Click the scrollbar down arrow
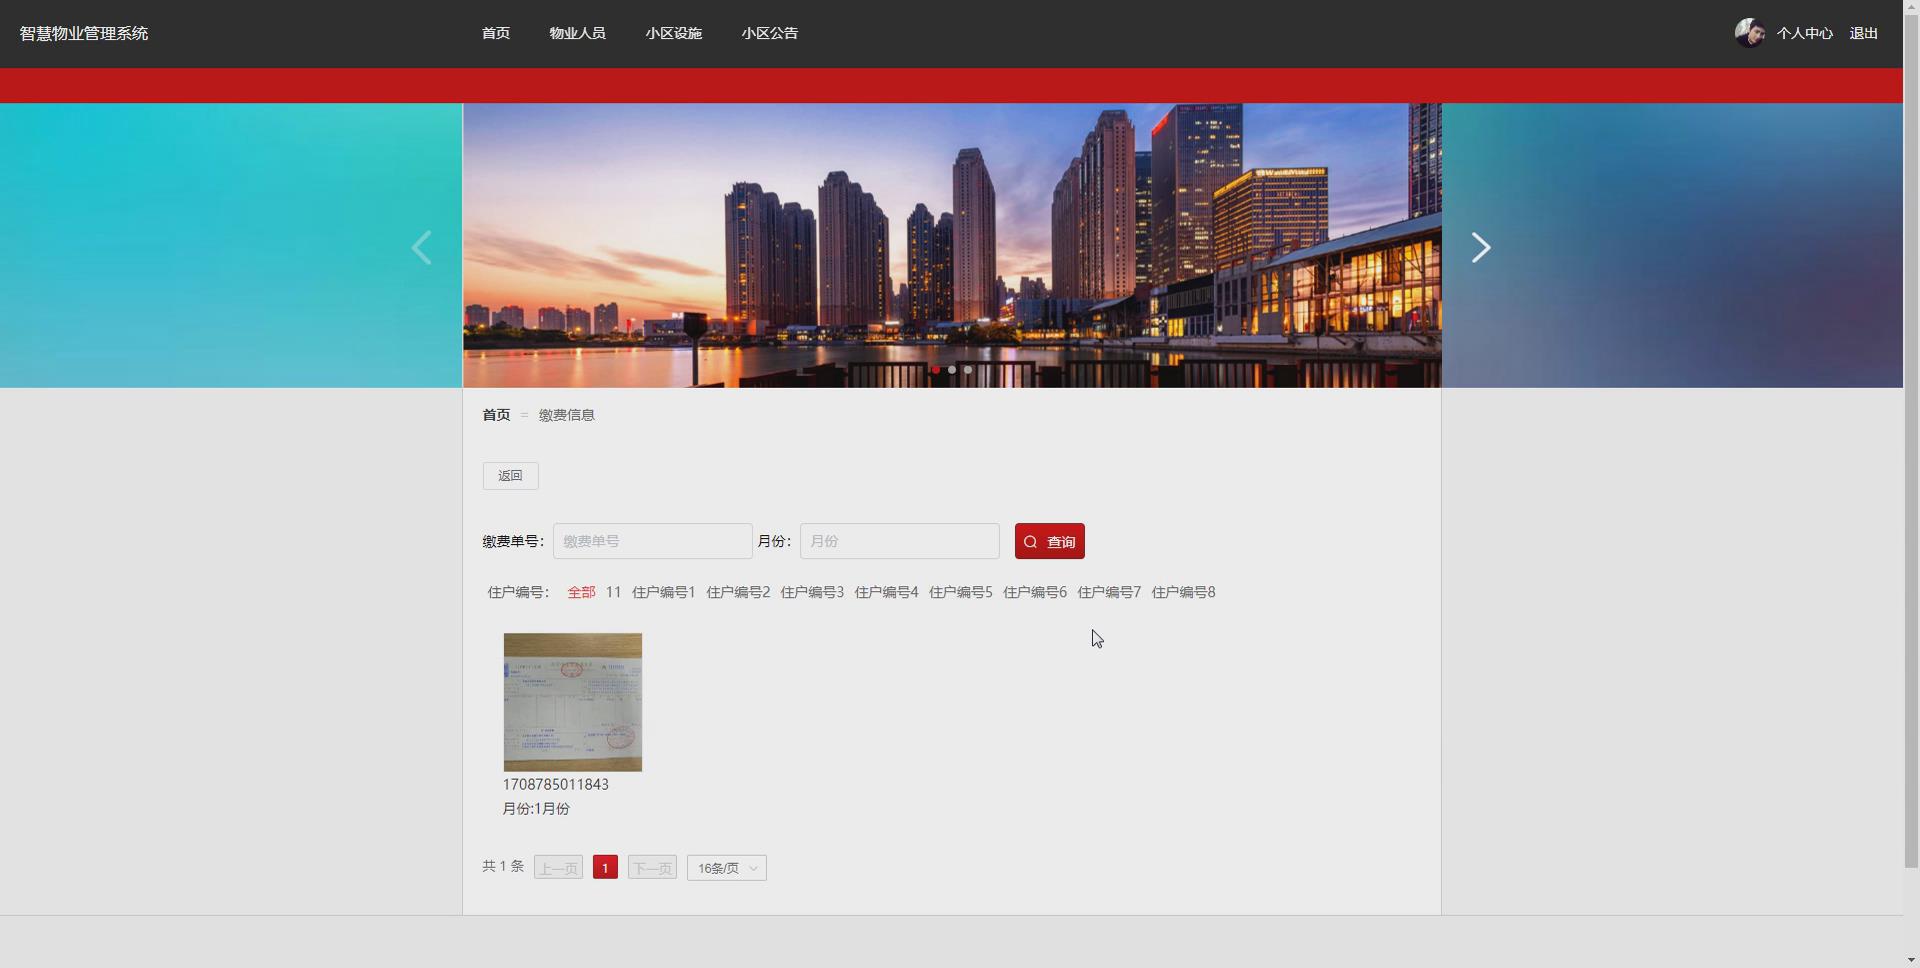The width and height of the screenshot is (1920, 968). coord(1911,960)
